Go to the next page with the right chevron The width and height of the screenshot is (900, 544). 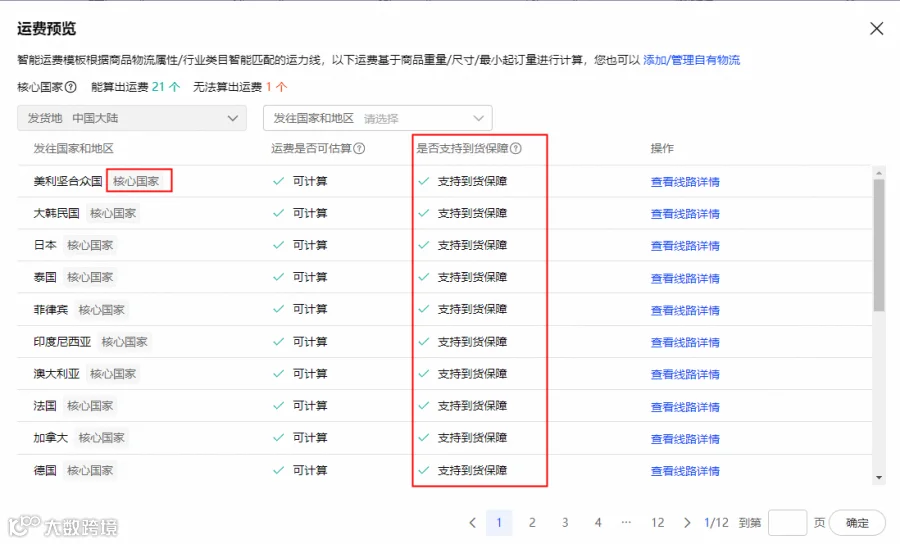687,523
